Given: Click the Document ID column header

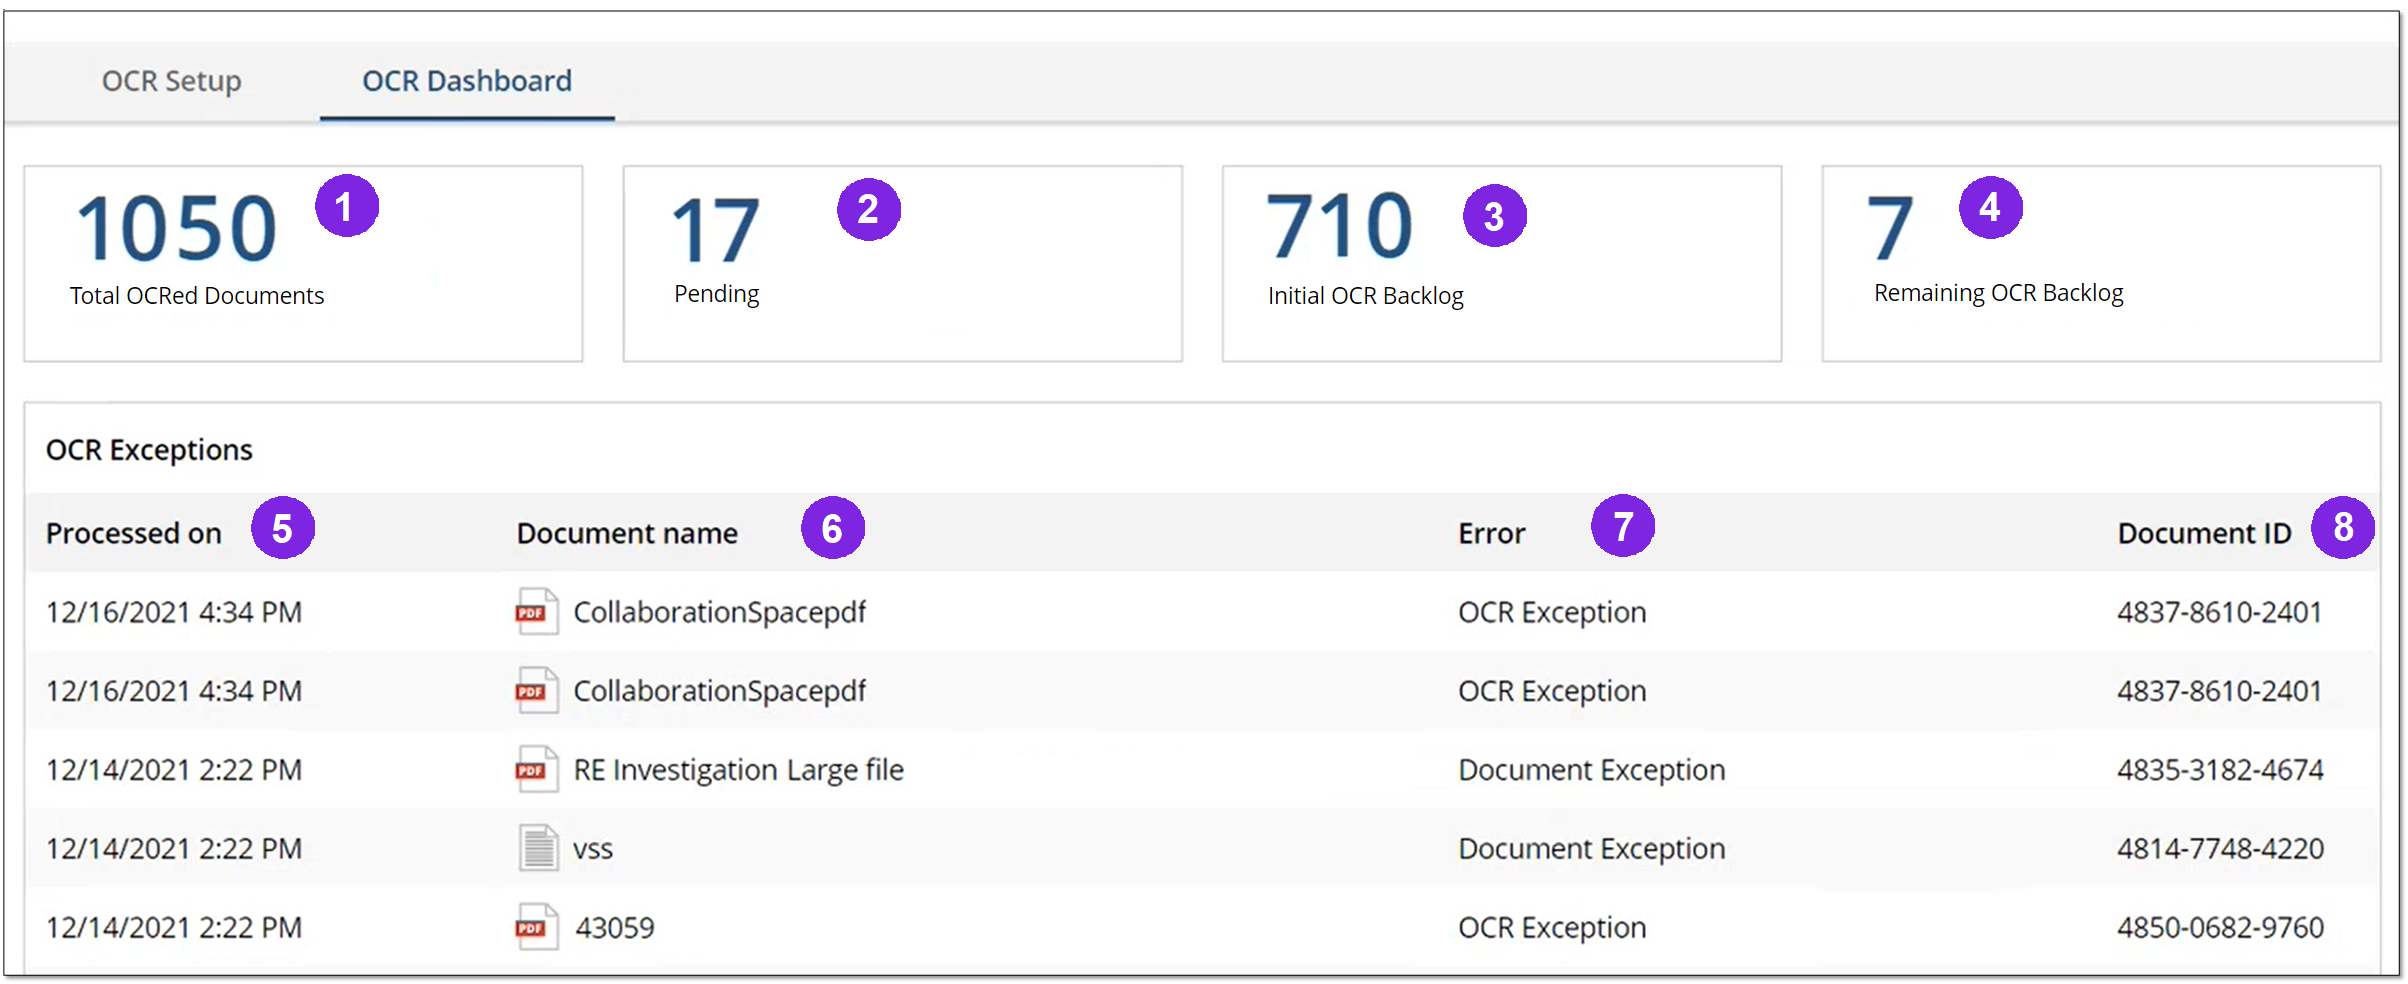Looking at the screenshot, I should 2204,532.
